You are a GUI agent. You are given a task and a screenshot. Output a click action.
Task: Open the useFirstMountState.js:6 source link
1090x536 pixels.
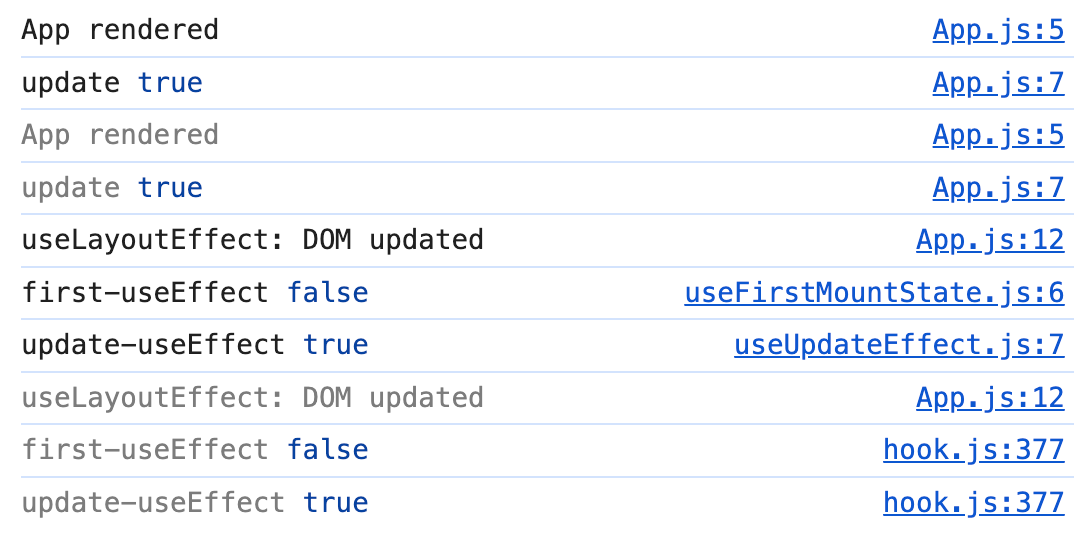(875, 293)
